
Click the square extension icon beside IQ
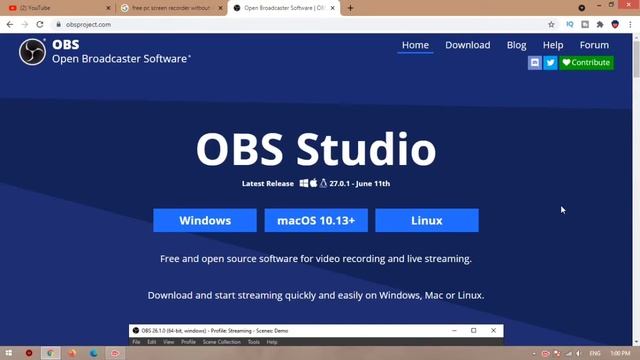(585, 24)
